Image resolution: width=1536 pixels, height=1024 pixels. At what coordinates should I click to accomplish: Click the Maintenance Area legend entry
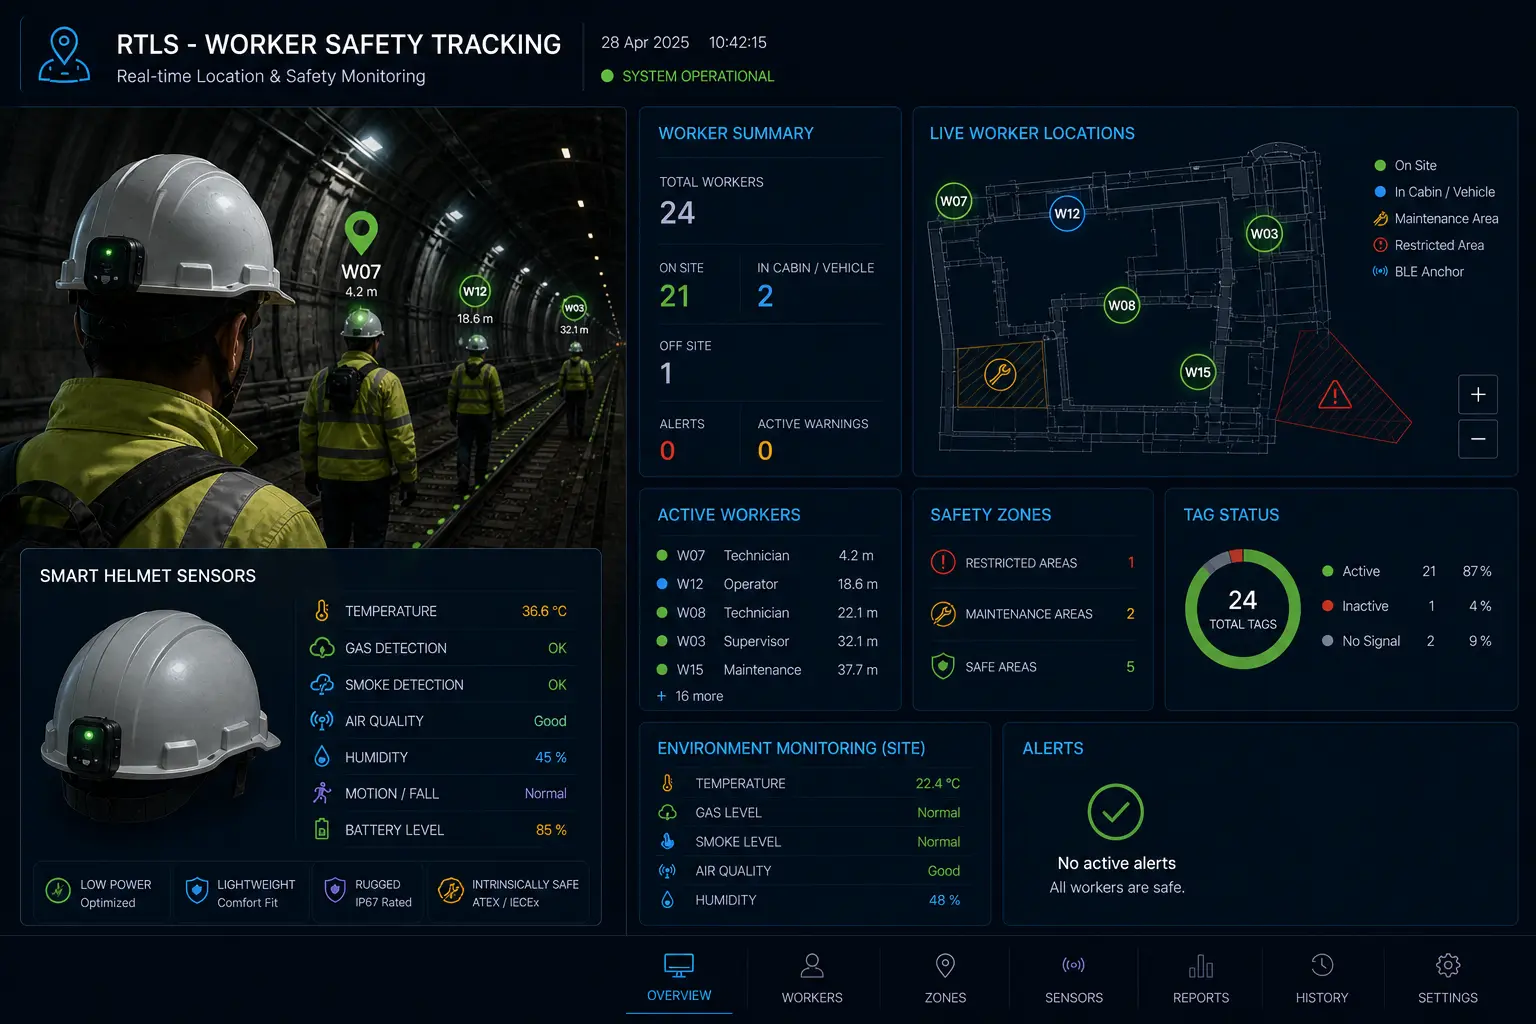pyautogui.click(x=1435, y=219)
